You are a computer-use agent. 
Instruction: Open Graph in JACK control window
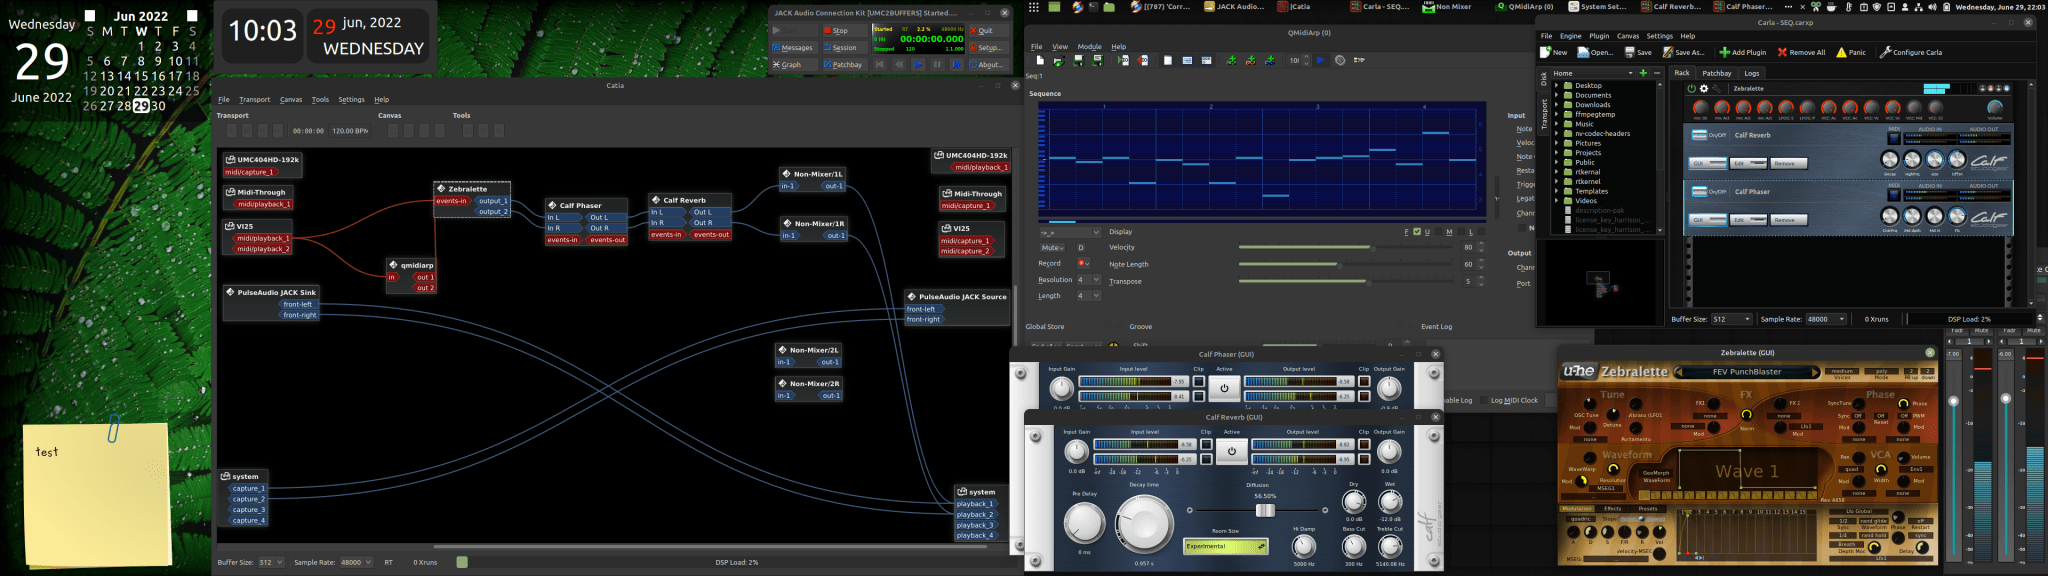point(795,64)
